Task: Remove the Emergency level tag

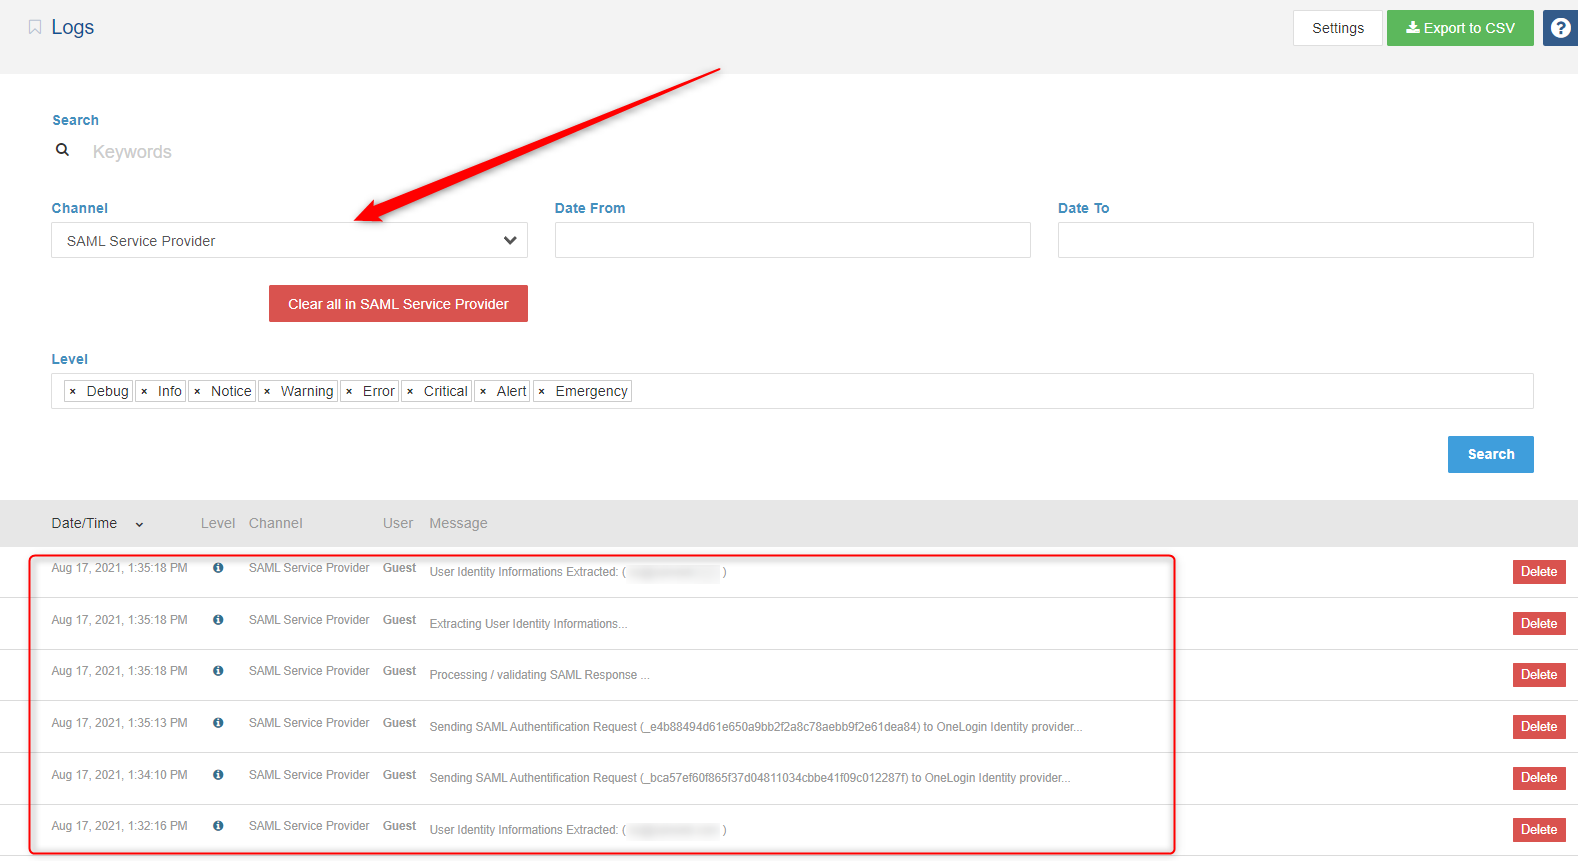Action: [x=542, y=392]
